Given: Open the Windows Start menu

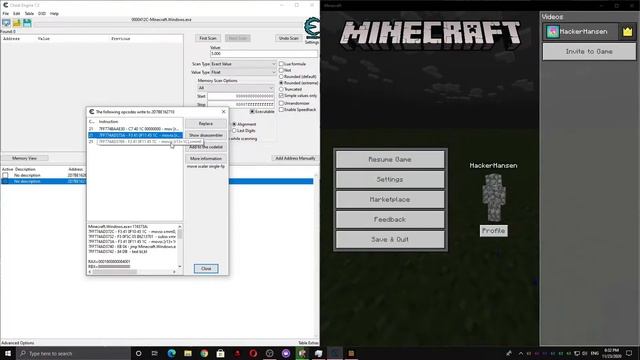Looking at the screenshot, I should pos(8,353).
